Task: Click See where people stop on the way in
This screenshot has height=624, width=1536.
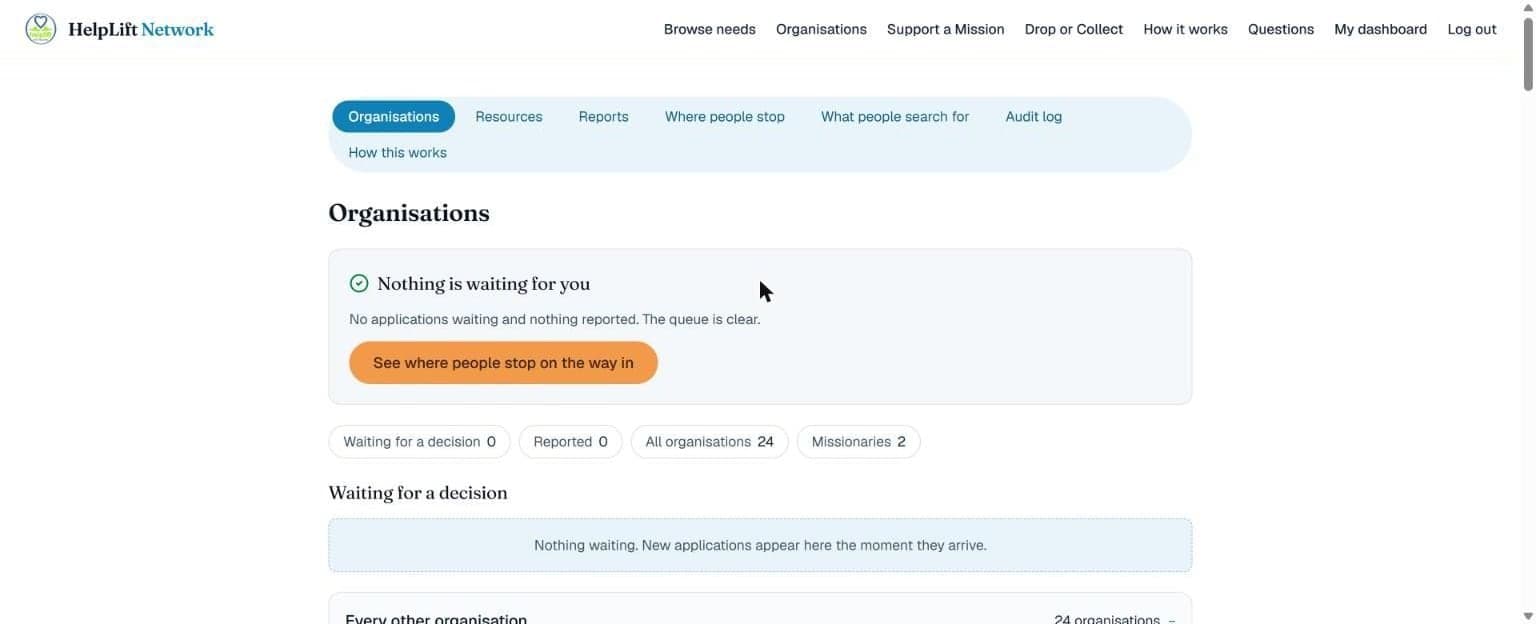Action: pos(503,363)
